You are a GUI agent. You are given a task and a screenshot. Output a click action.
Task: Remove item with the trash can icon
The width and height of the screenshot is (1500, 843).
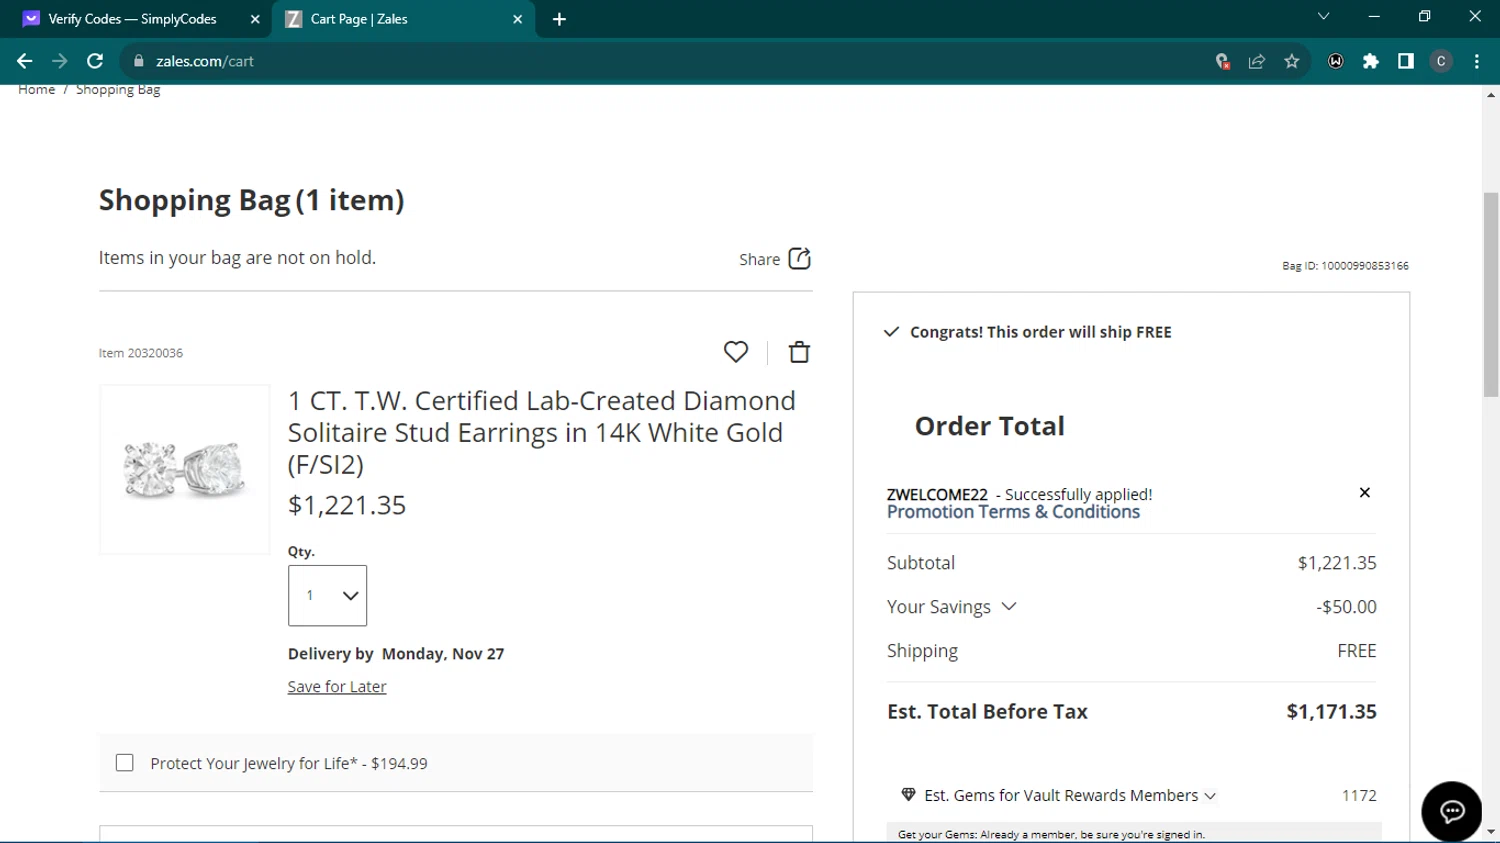[x=799, y=352]
